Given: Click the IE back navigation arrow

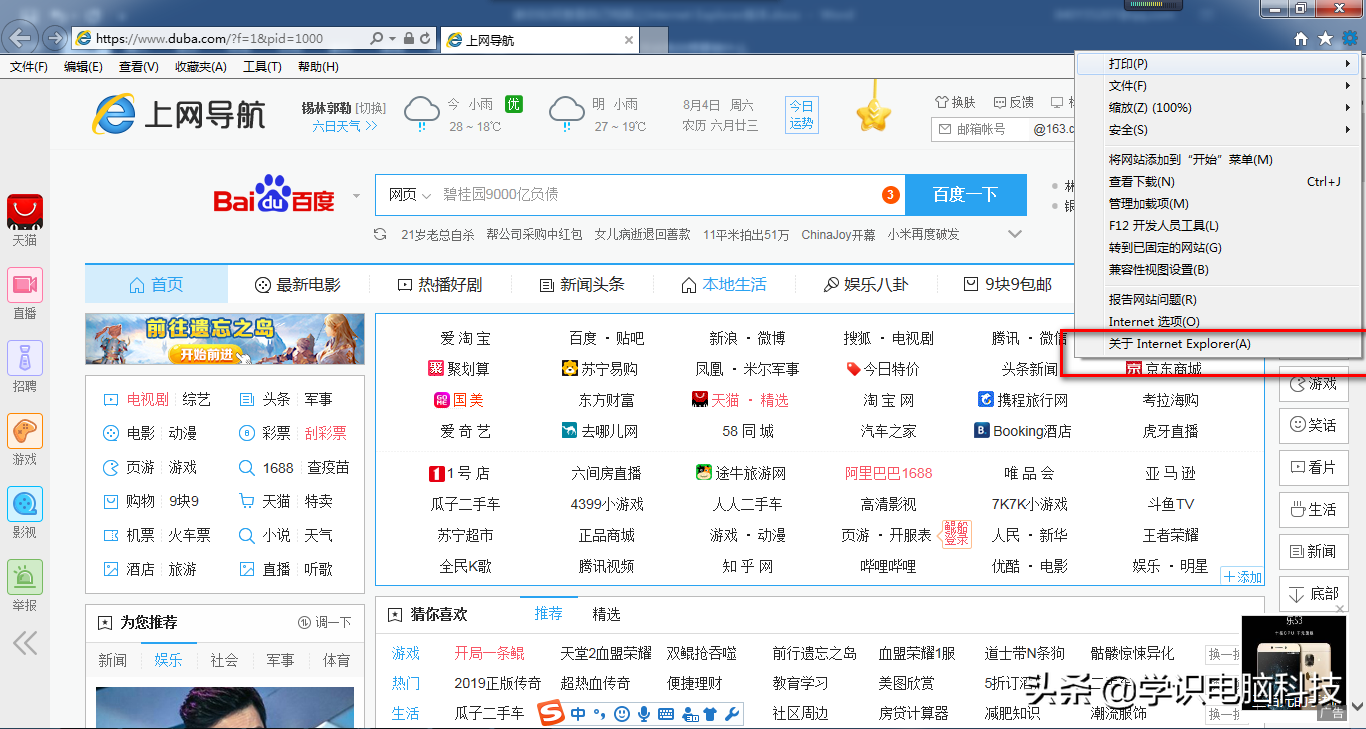Looking at the screenshot, I should [22, 38].
